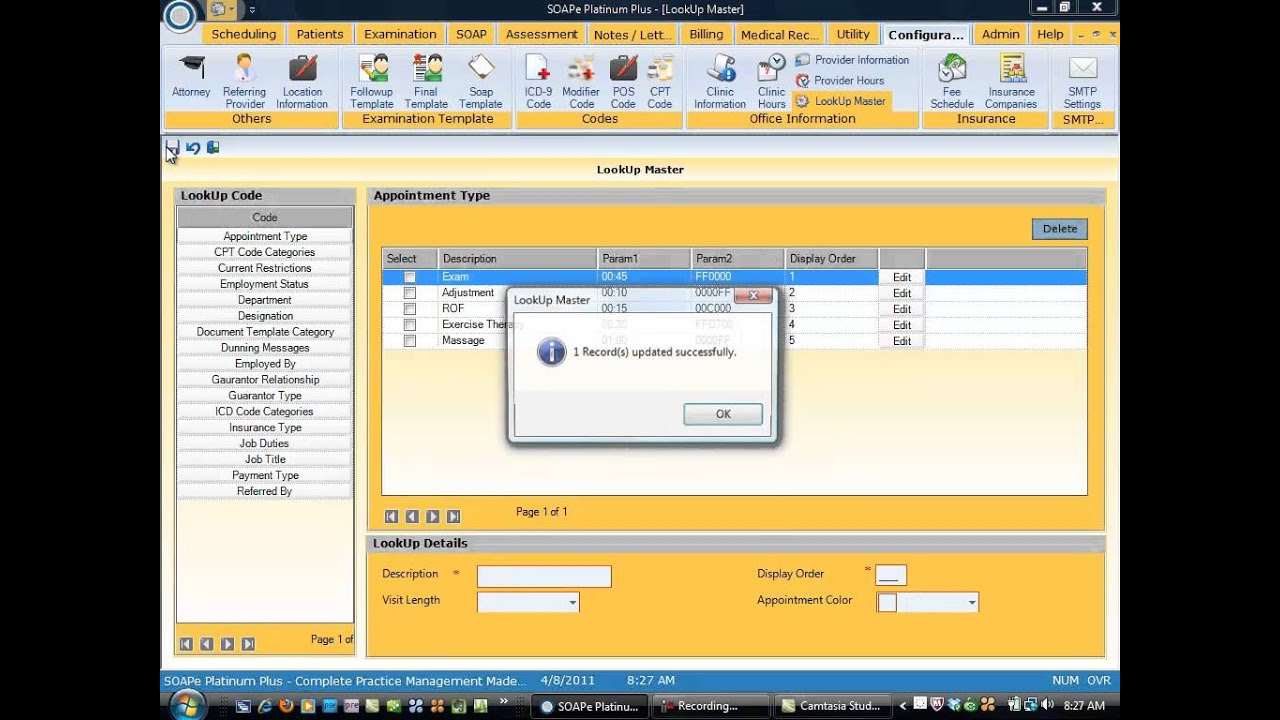The width and height of the screenshot is (1280, 720).
Task: Tick the checkbox for ROF row
Action: coord(410,309)
